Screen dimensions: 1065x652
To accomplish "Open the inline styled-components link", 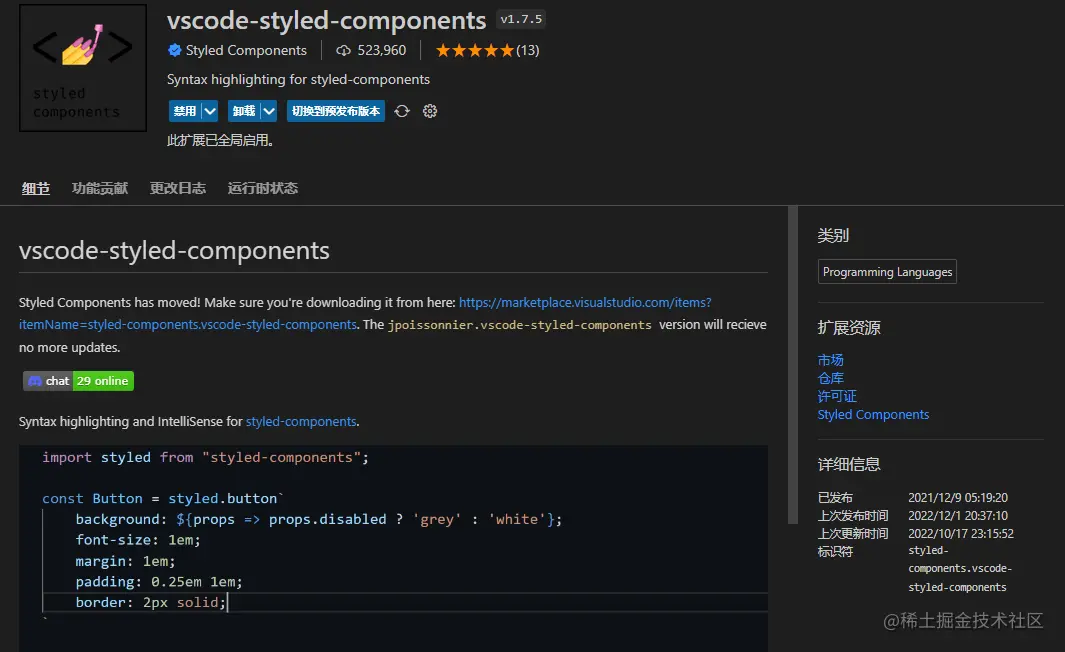I will click(301, 421).
